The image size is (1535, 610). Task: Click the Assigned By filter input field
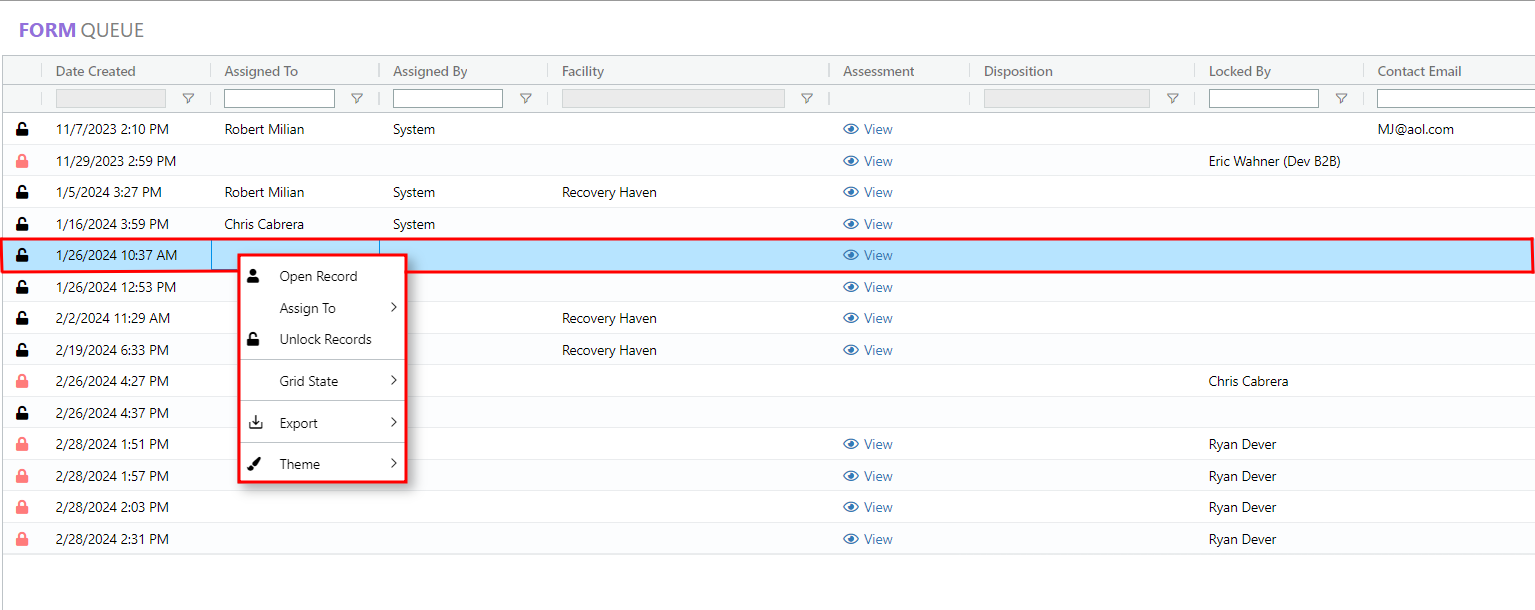tap(448, 97)
